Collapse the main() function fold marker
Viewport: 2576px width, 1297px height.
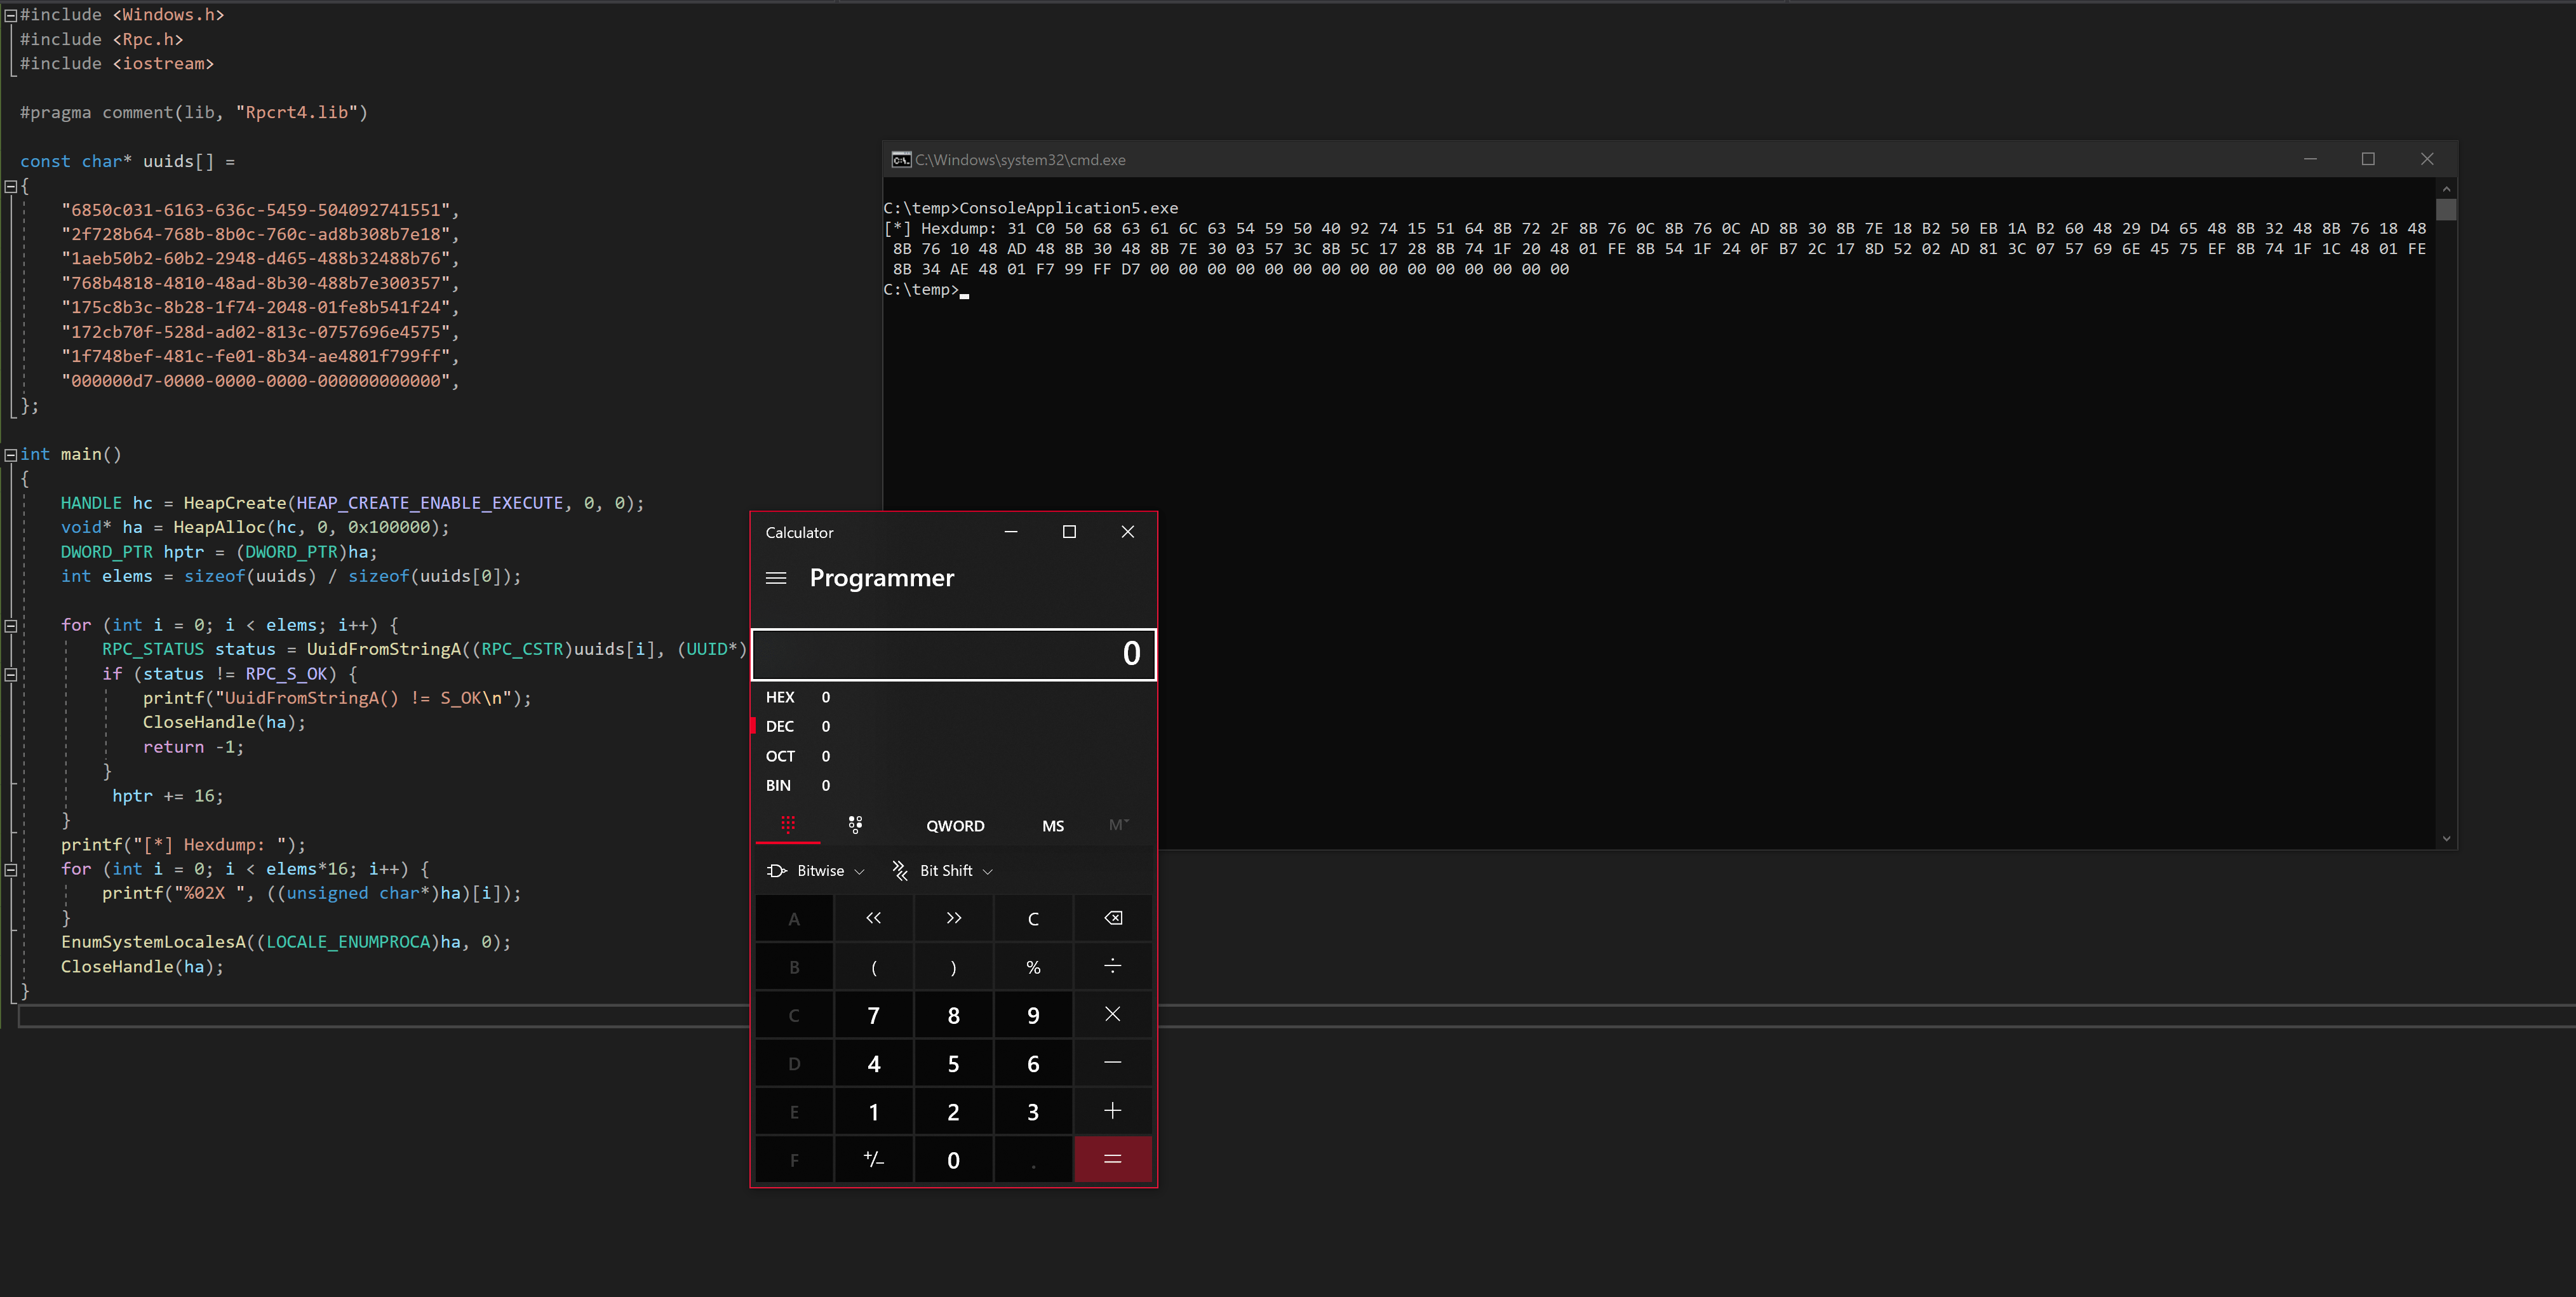click(11, 455)
